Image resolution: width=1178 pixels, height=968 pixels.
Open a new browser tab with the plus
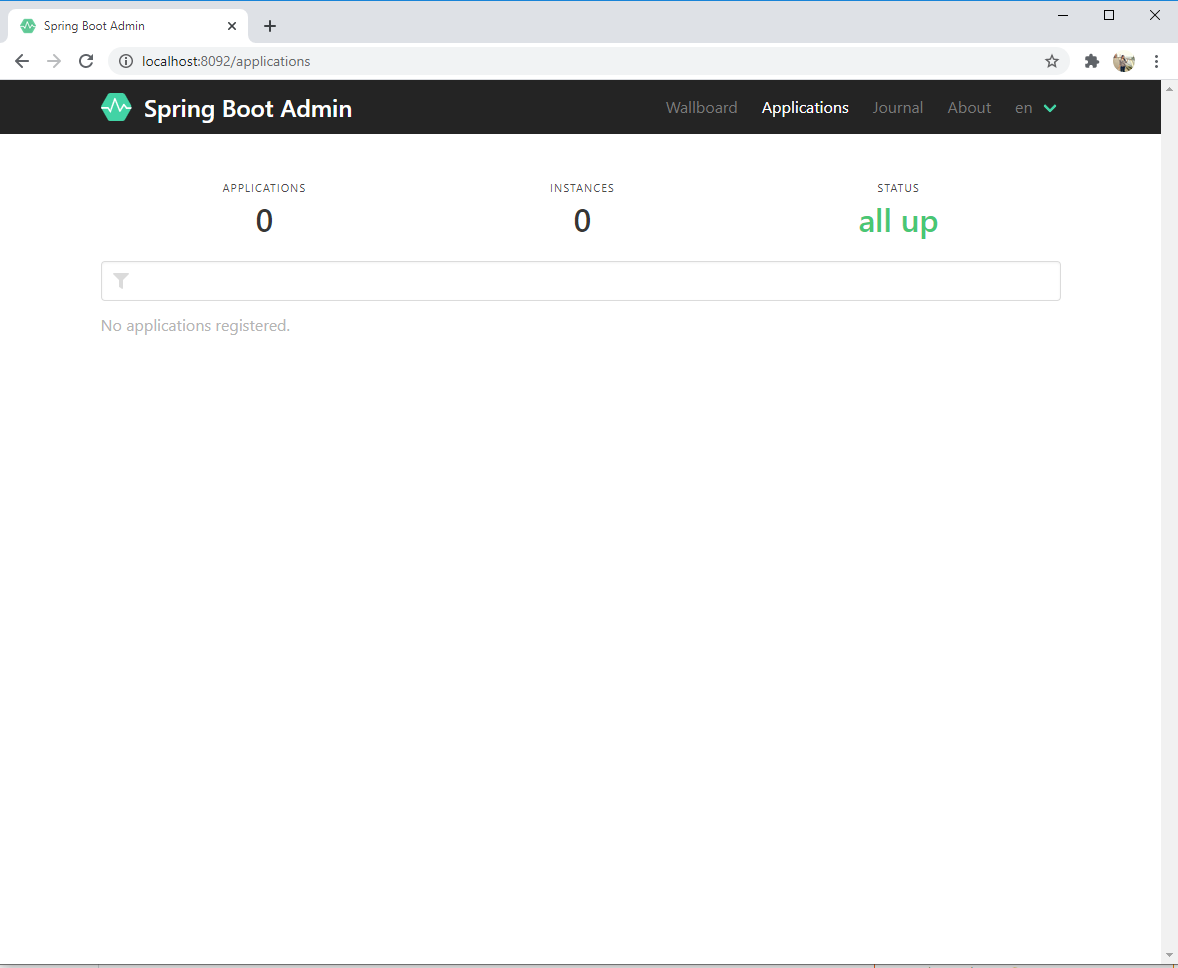269,25
